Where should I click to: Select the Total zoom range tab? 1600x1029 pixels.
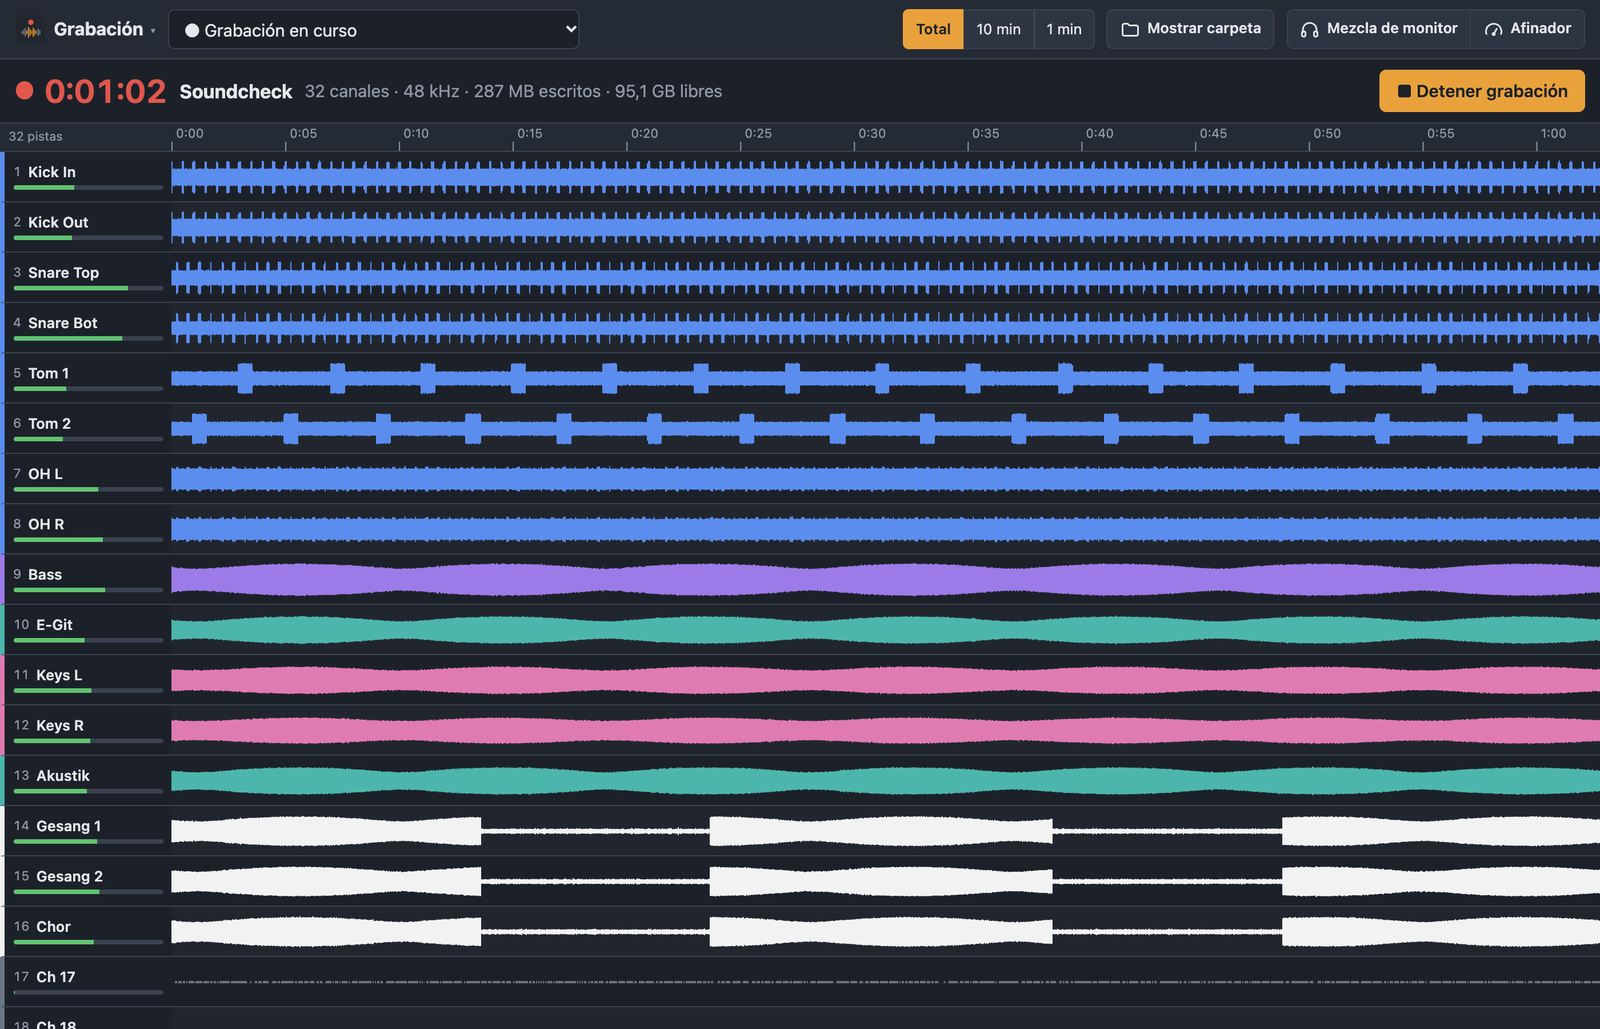click(933, 29)
